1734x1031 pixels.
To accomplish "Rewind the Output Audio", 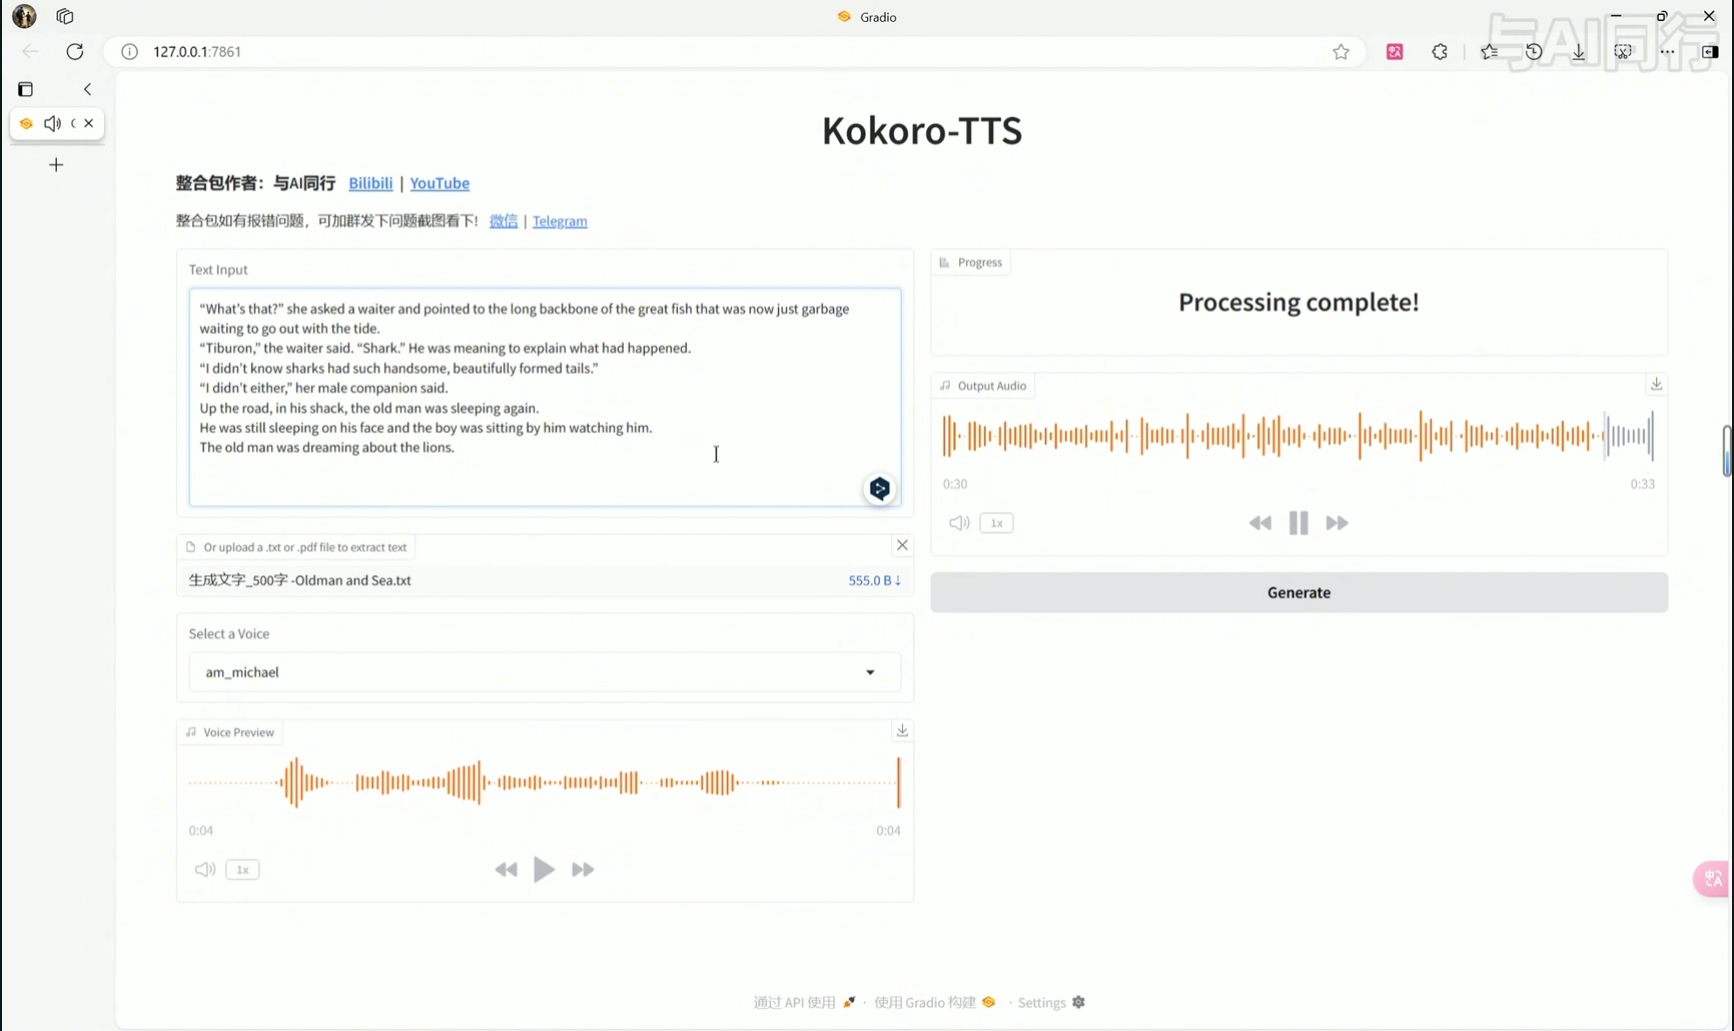I will click(1260, 523).
